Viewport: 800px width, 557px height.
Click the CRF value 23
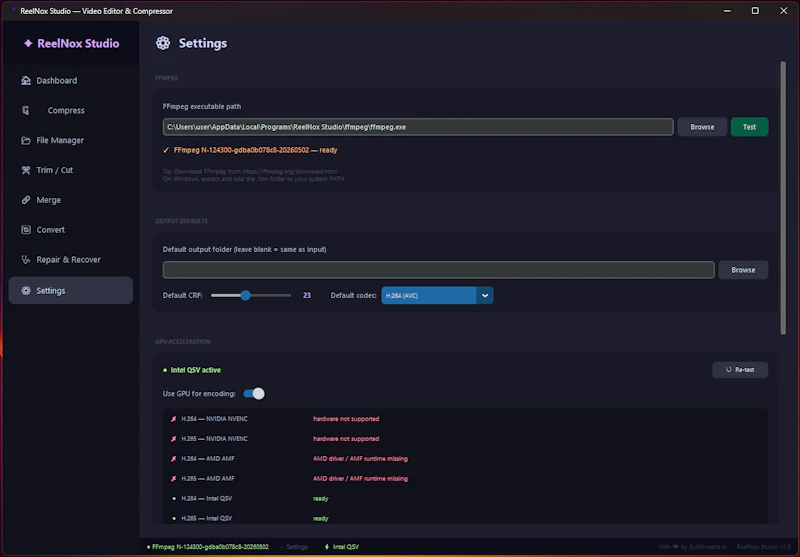click(307, 295)
